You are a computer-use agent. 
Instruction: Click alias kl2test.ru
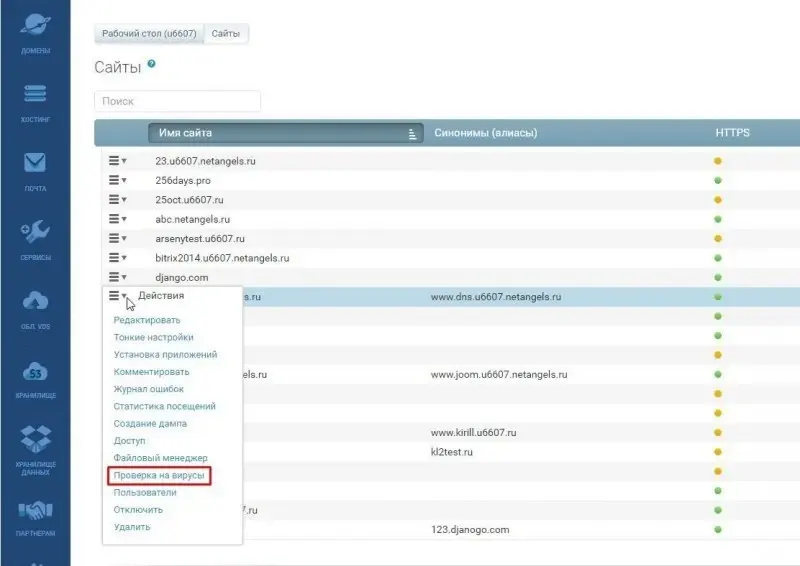pos(452,452)
